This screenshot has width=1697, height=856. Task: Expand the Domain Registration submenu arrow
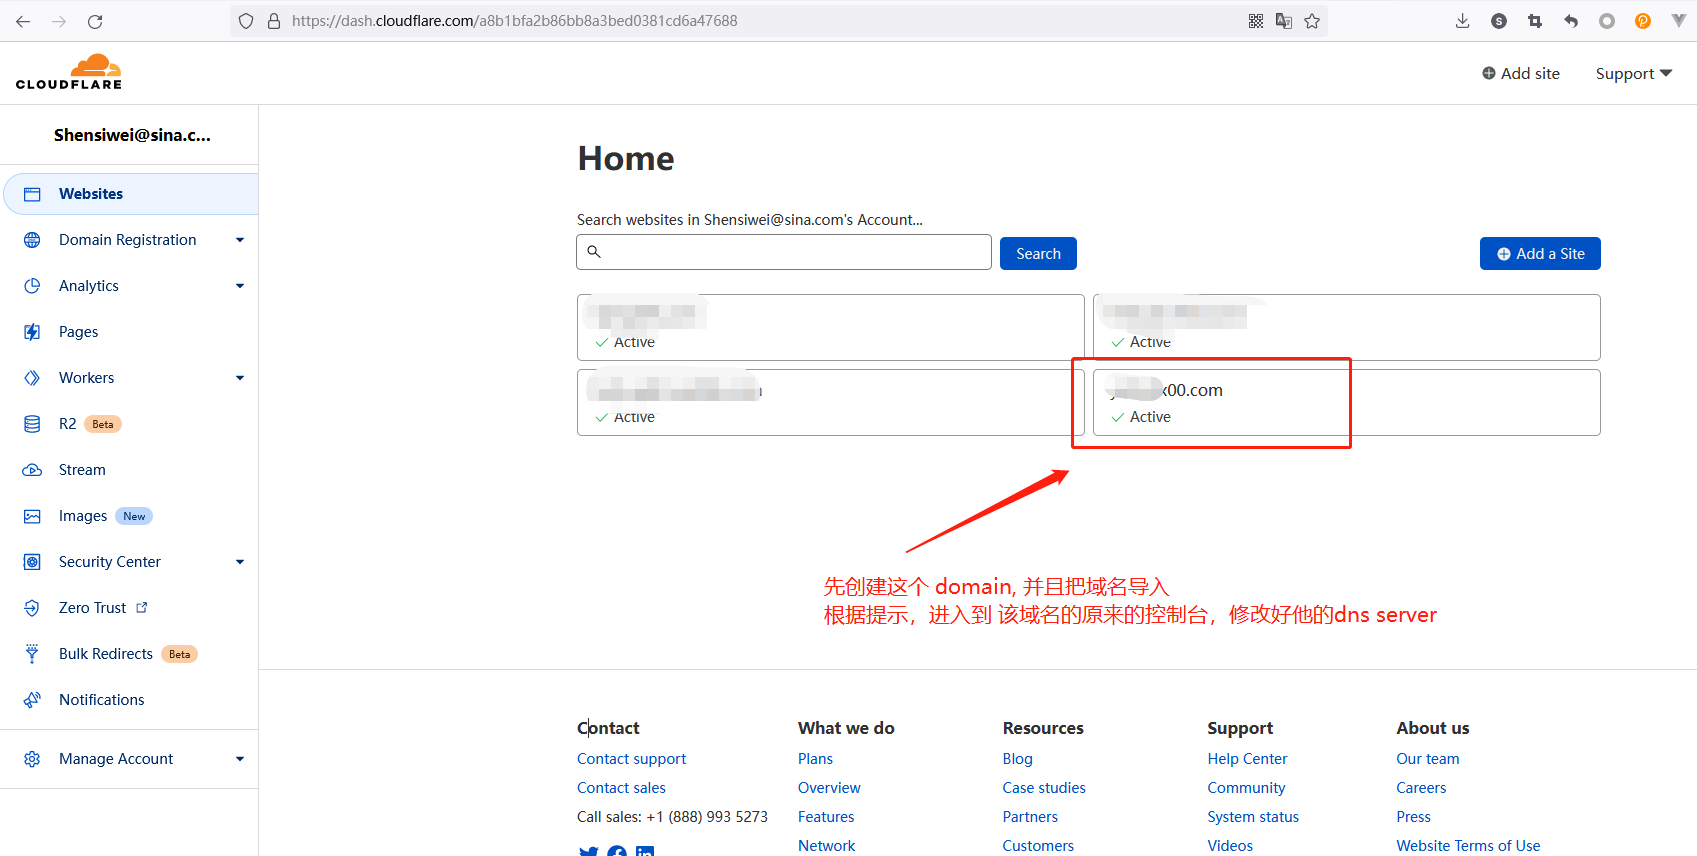click(240, 240)
